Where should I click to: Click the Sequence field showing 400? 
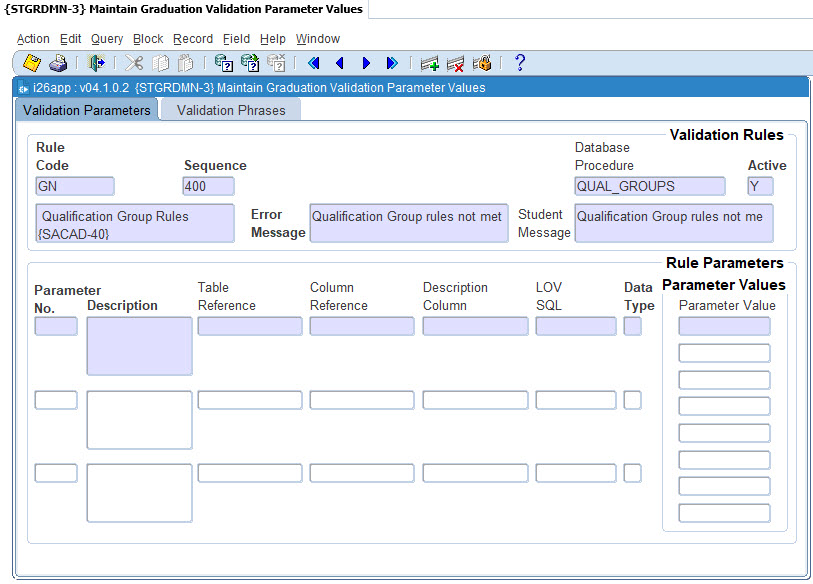click(208, 186)
